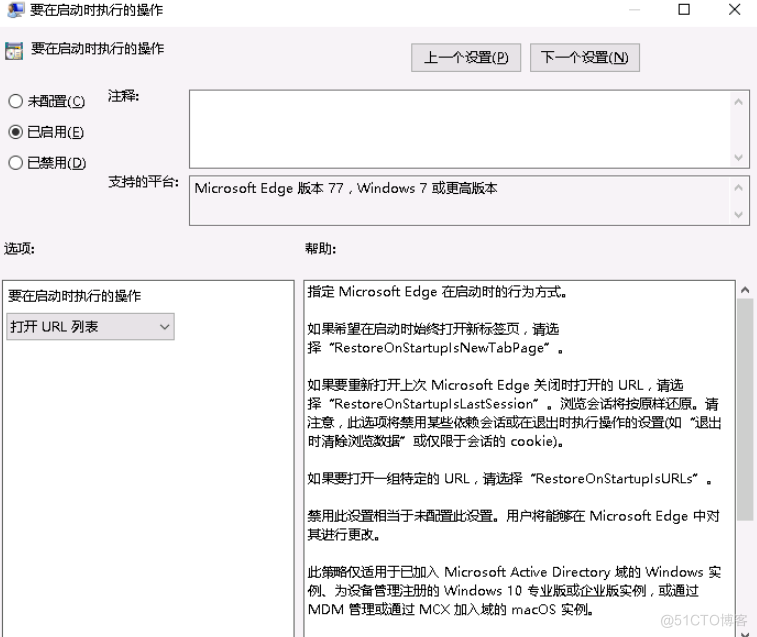
Task: Go to 上一个设置(P) previous setting
Action: (x=466, y=57)
